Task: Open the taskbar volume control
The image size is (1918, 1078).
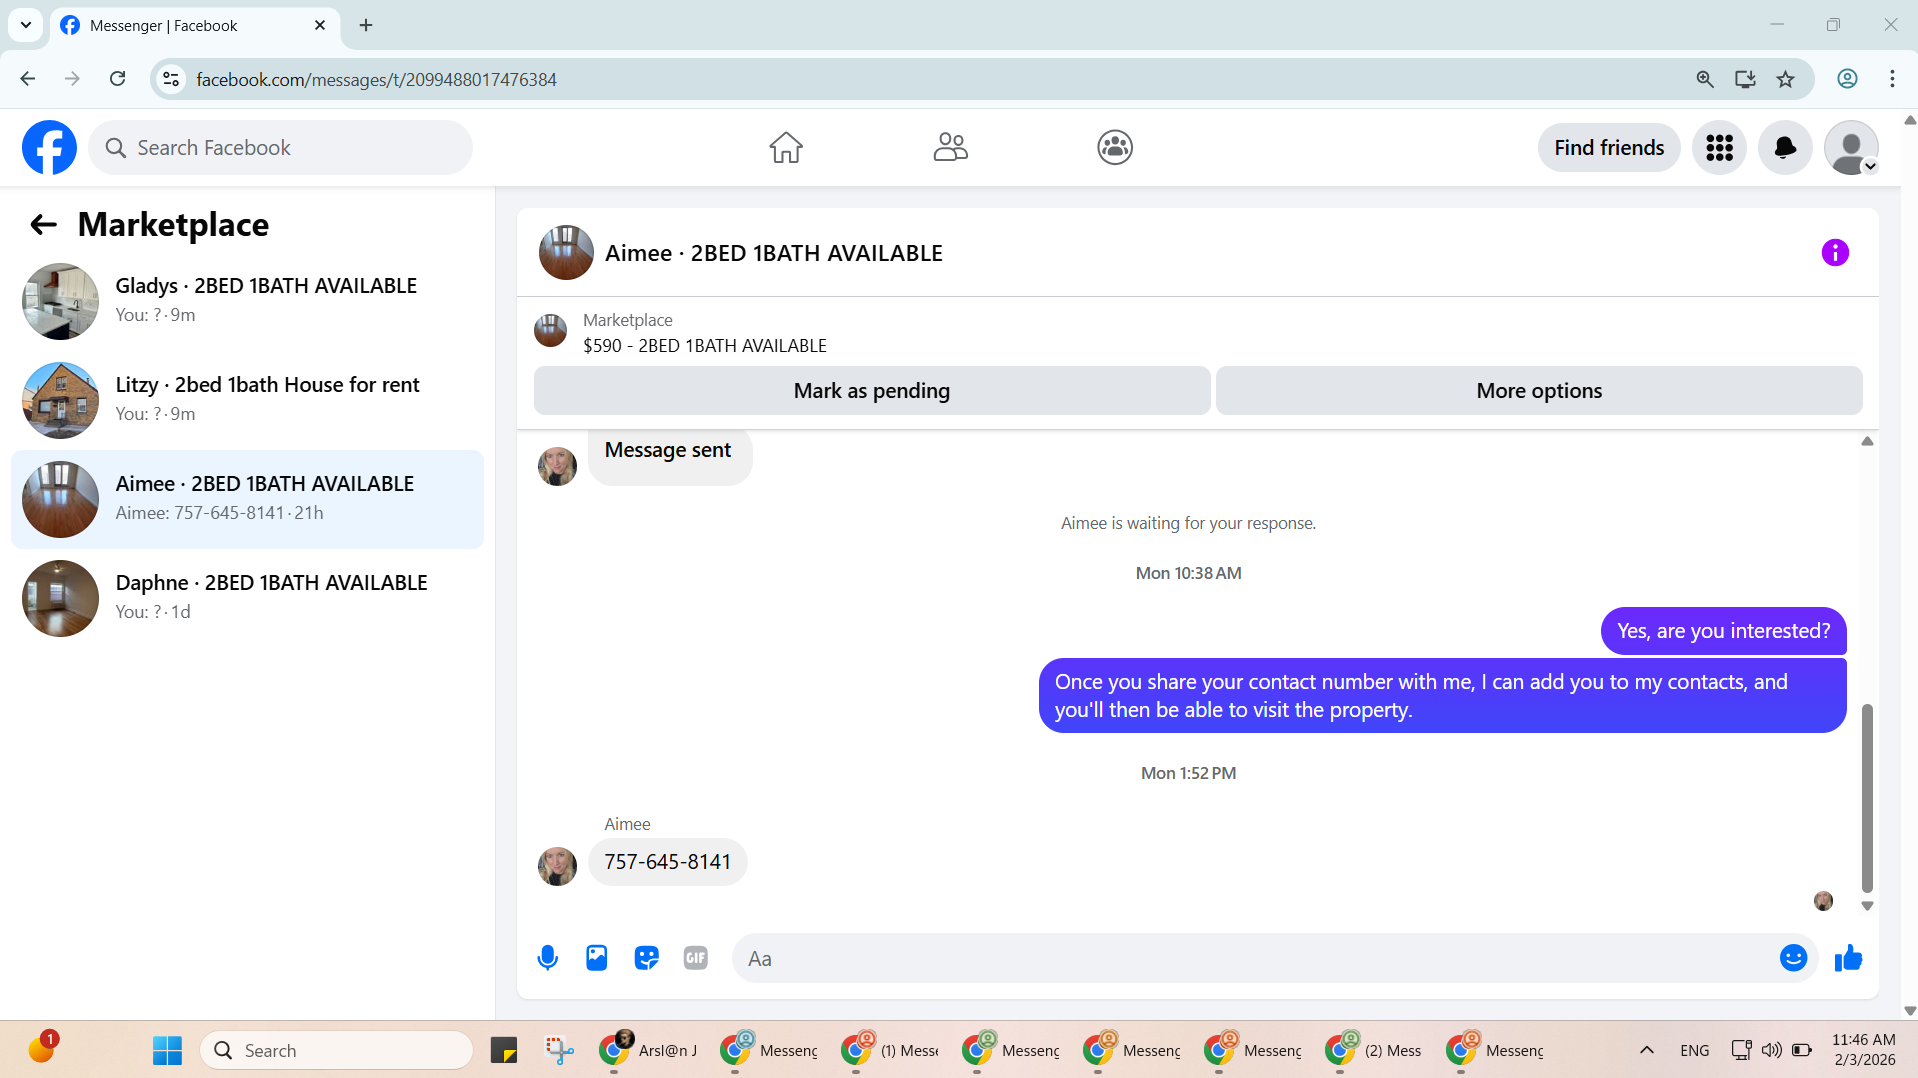Action: [x=1771, y=1050]
